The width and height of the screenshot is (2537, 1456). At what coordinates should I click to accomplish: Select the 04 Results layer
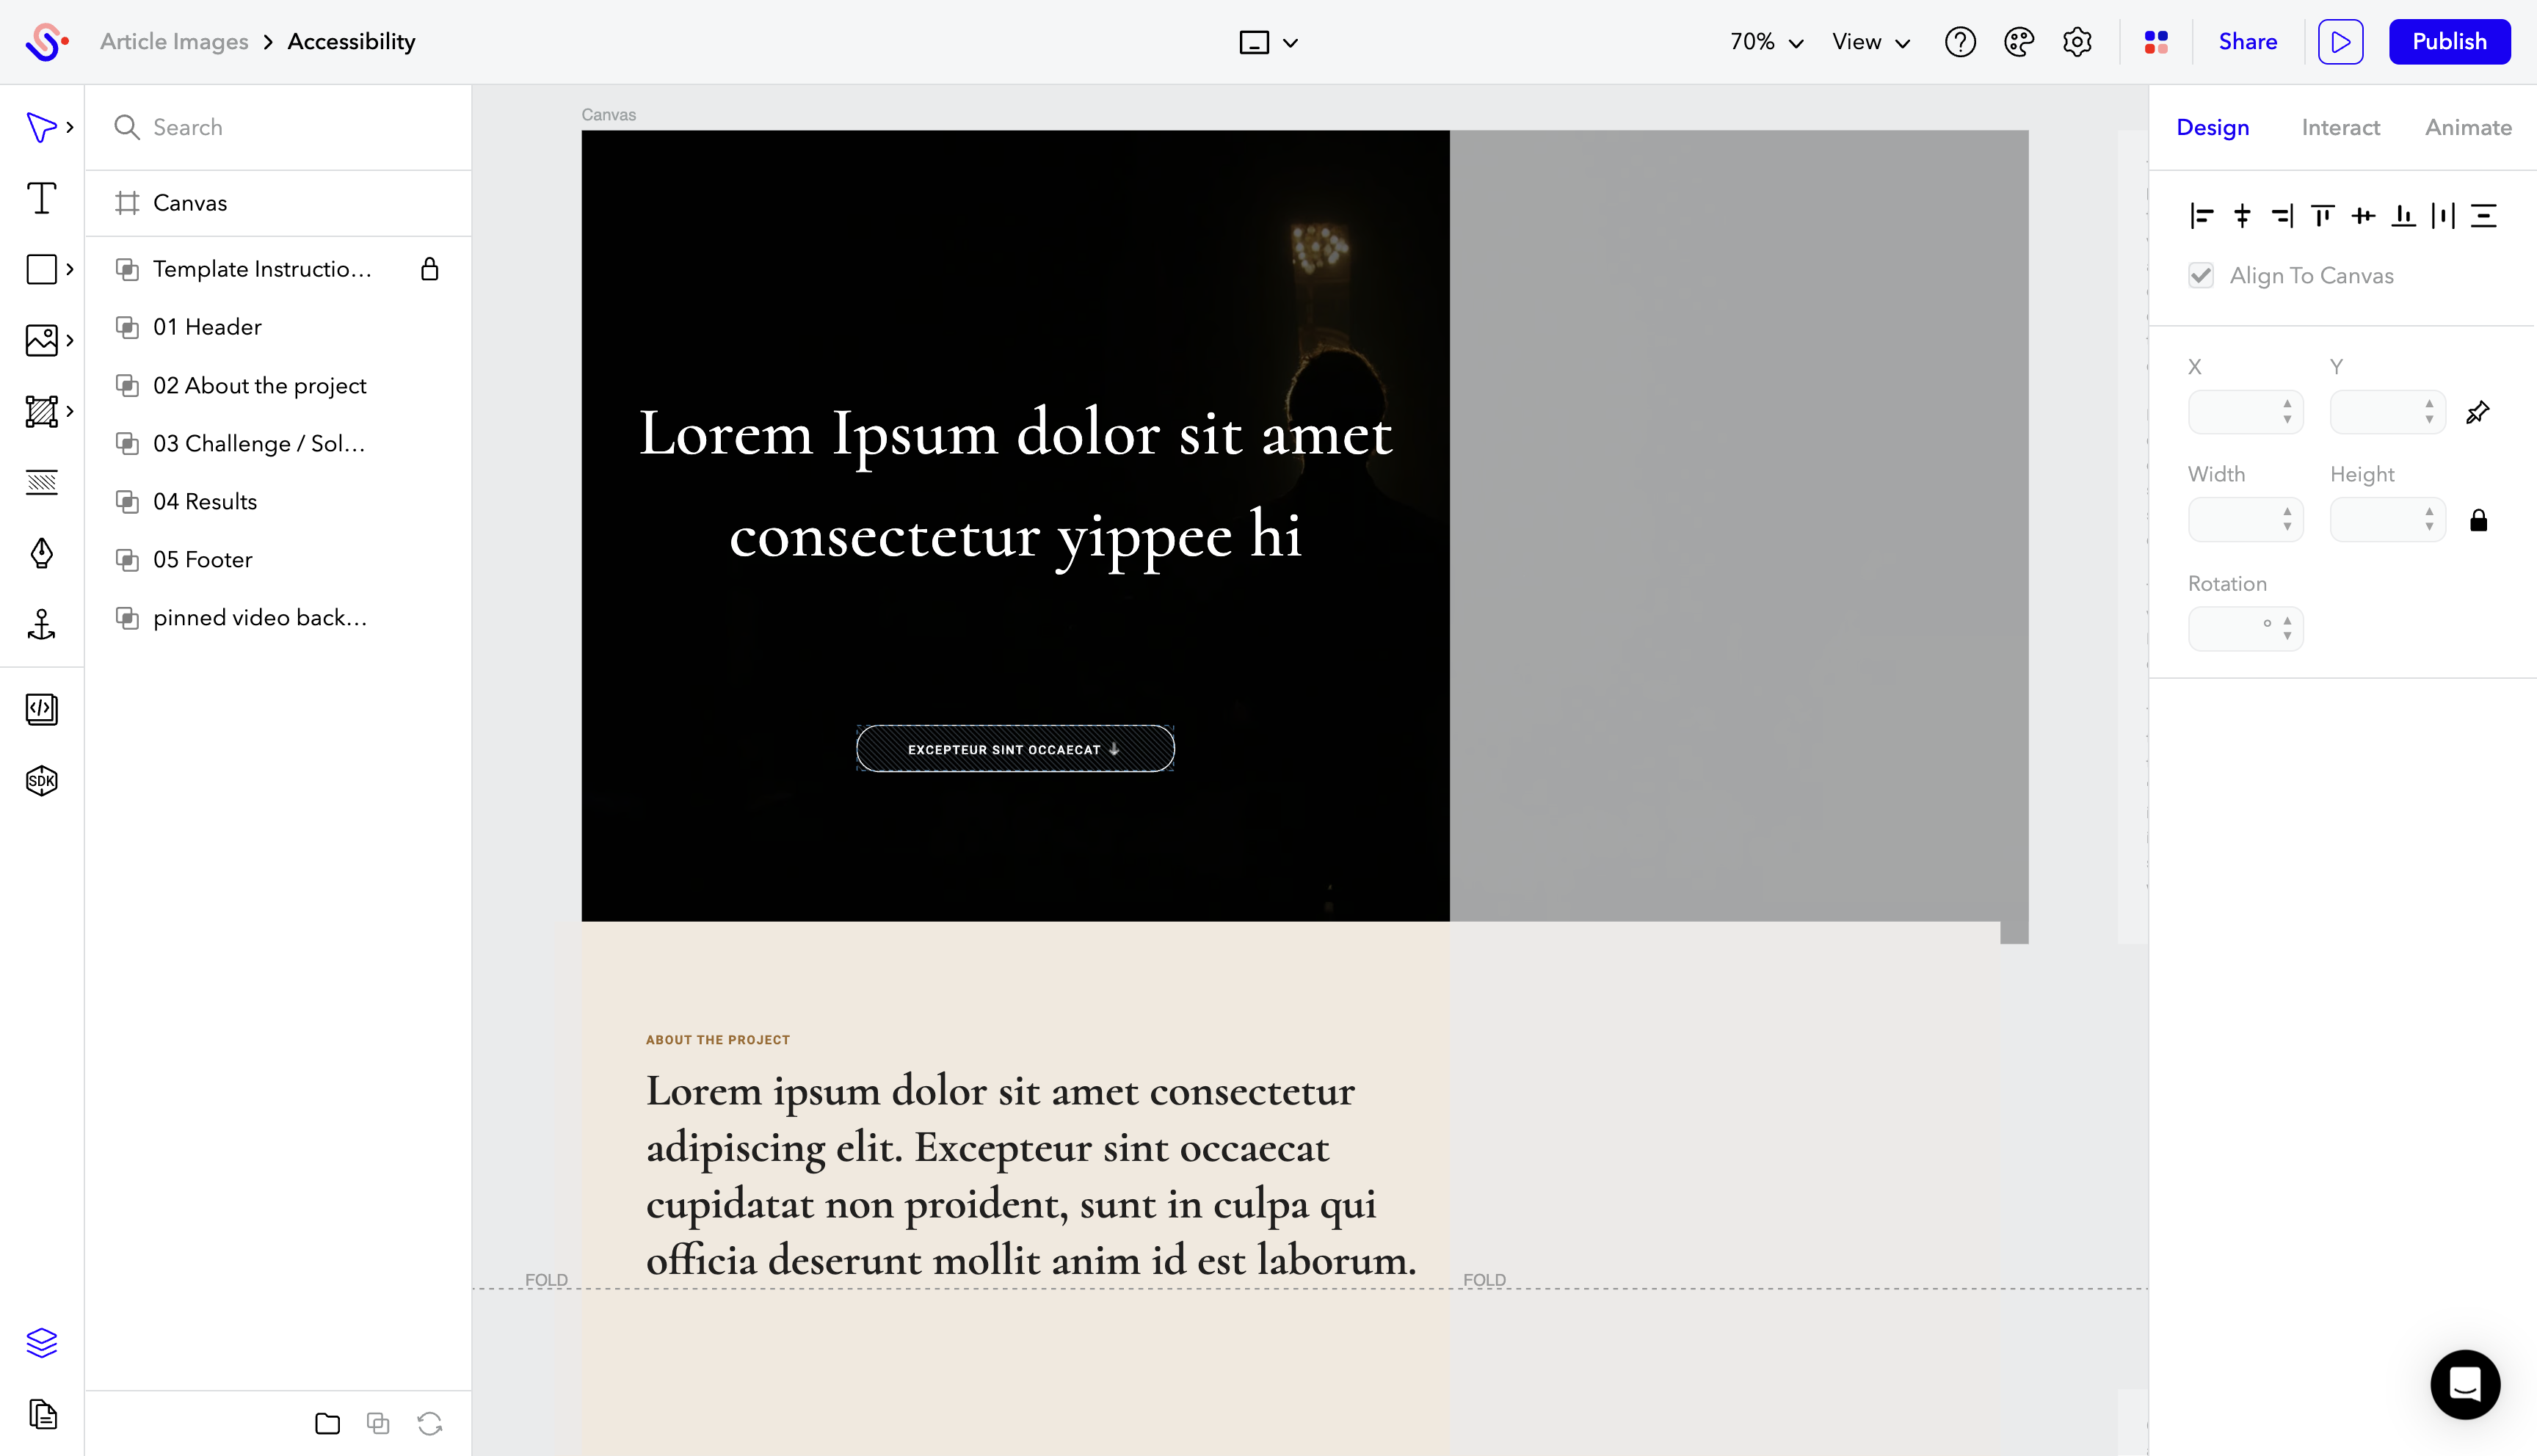278,502
